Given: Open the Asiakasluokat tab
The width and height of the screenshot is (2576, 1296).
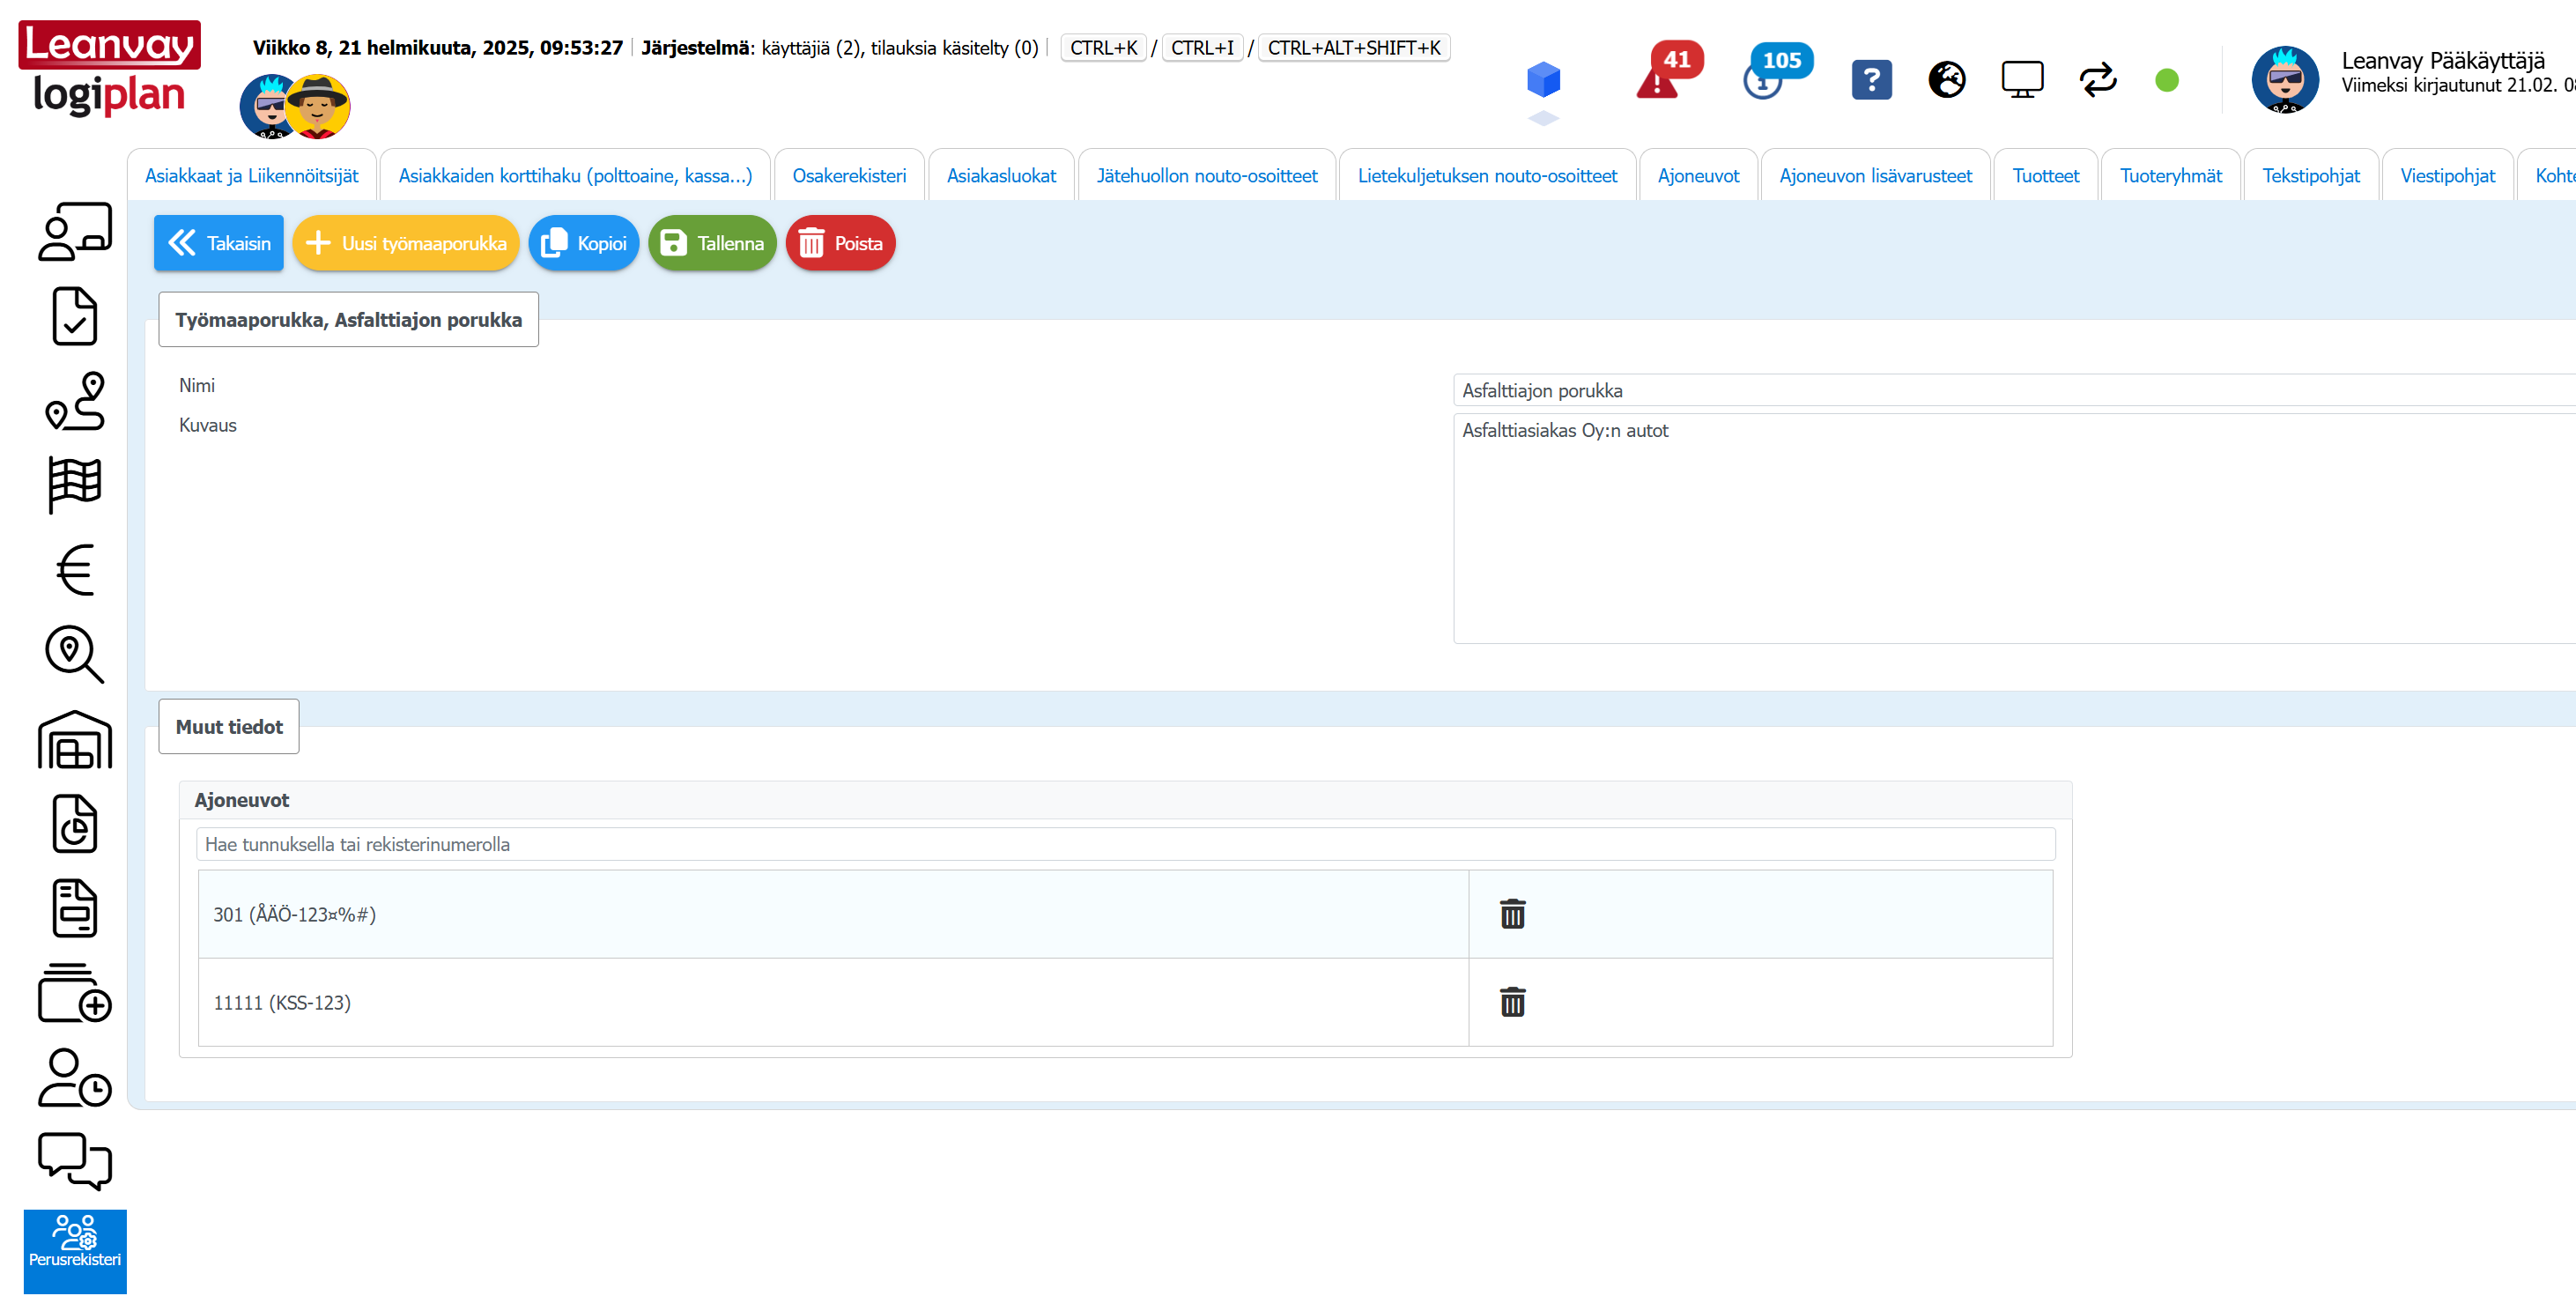Looking at the screenshot, I should (x=1001, y=176).
